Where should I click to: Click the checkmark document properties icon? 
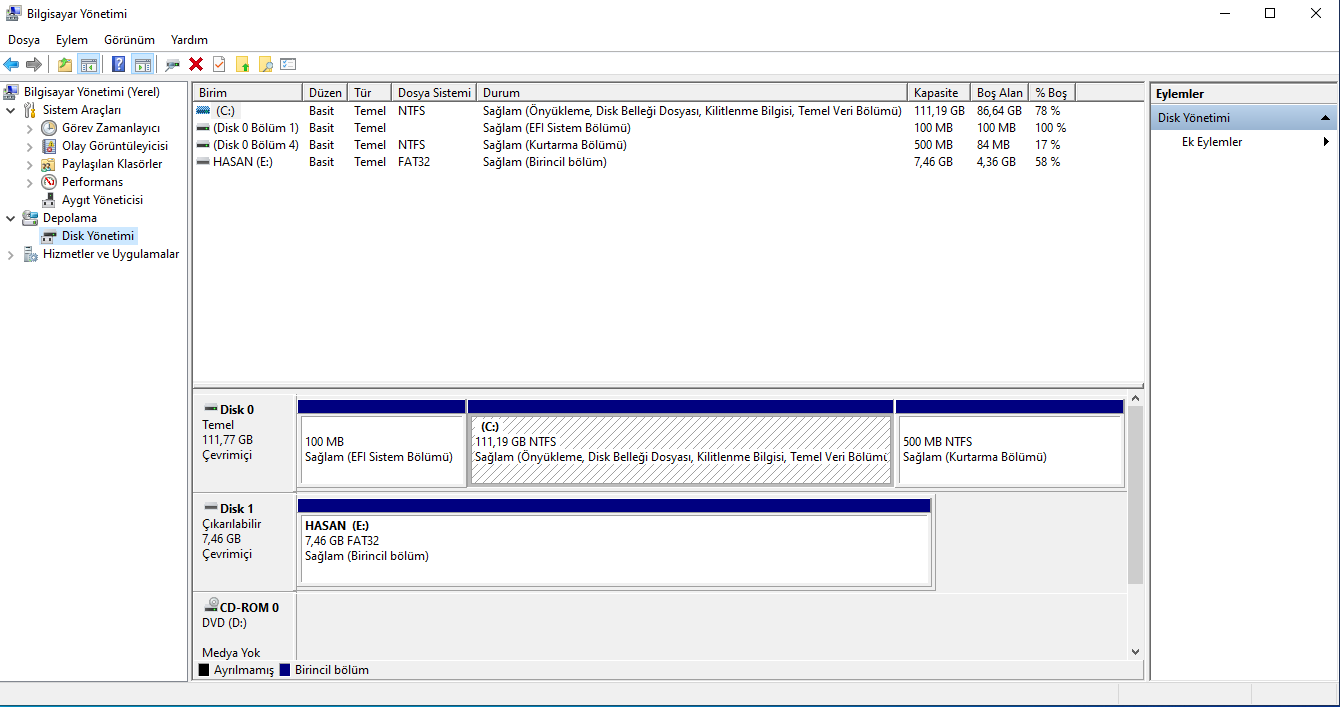pyautogui.click(x=219, y=64)
